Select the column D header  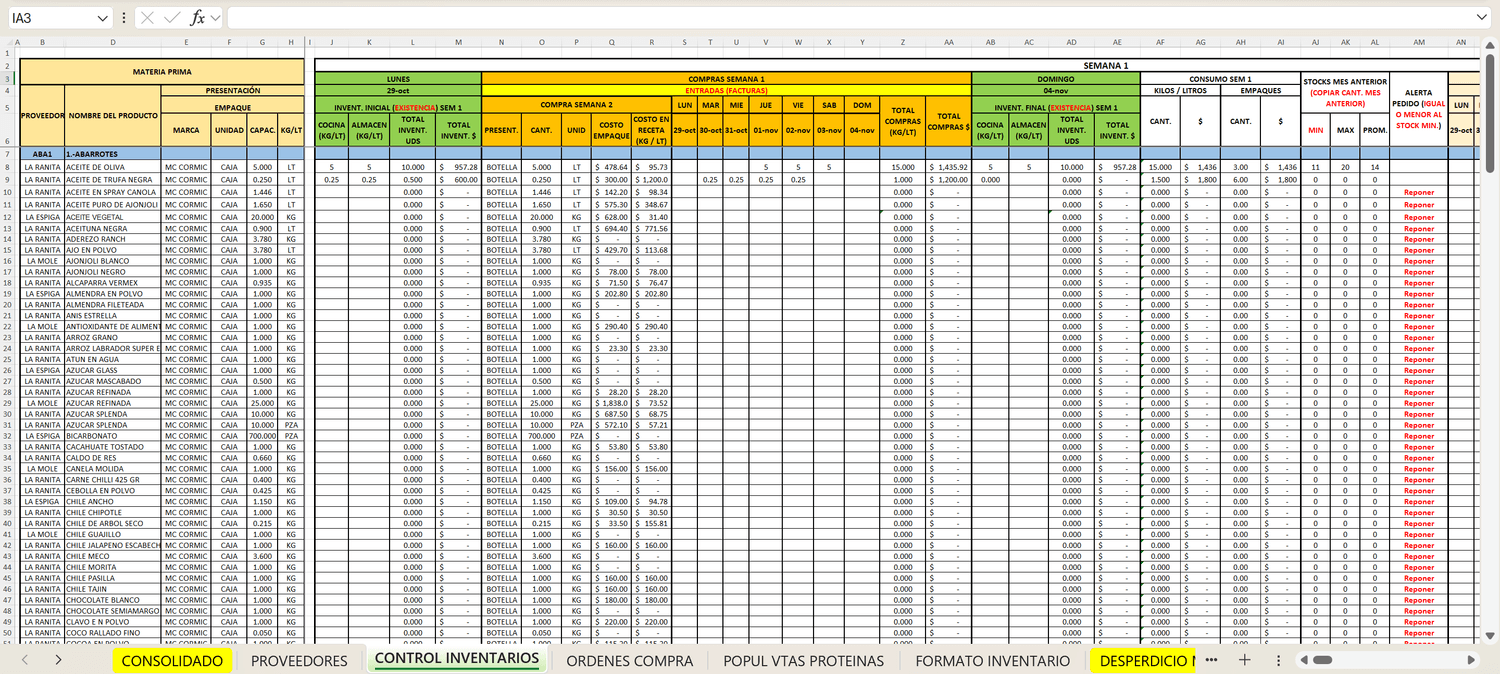coord(113,42)
